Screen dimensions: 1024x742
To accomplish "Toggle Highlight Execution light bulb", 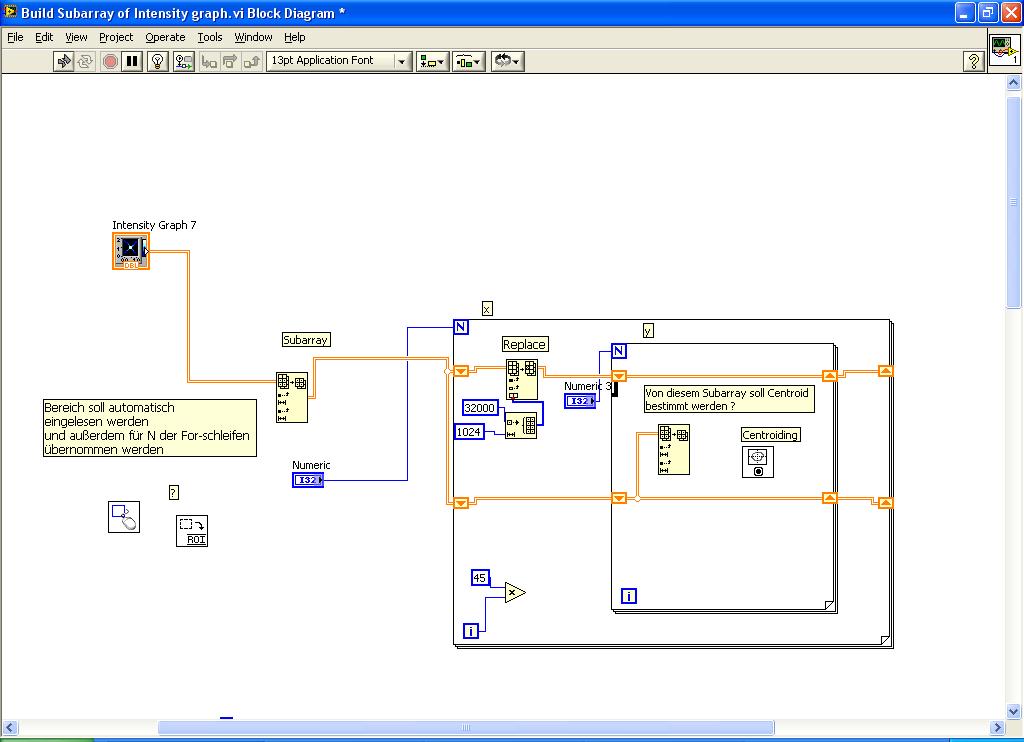I will pyautogui.click(x=157, y=61).
